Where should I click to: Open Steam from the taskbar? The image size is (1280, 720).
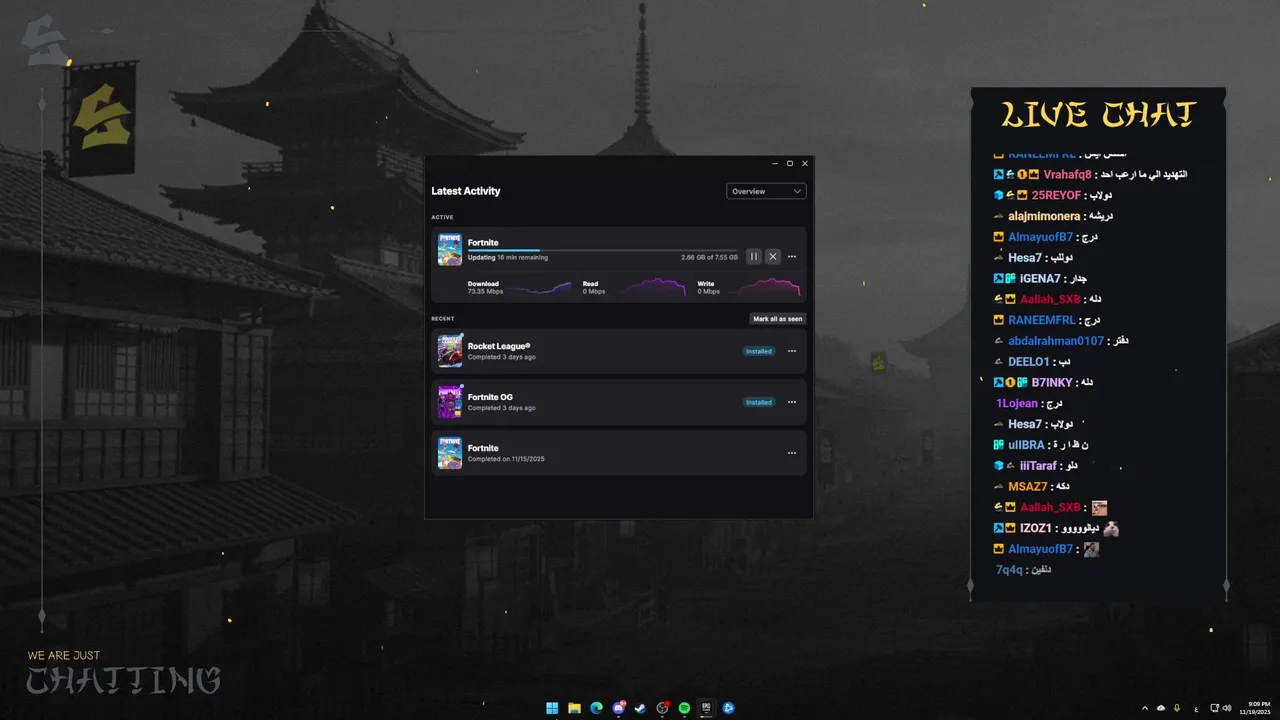pyautogui.click(x=640, y=708)
